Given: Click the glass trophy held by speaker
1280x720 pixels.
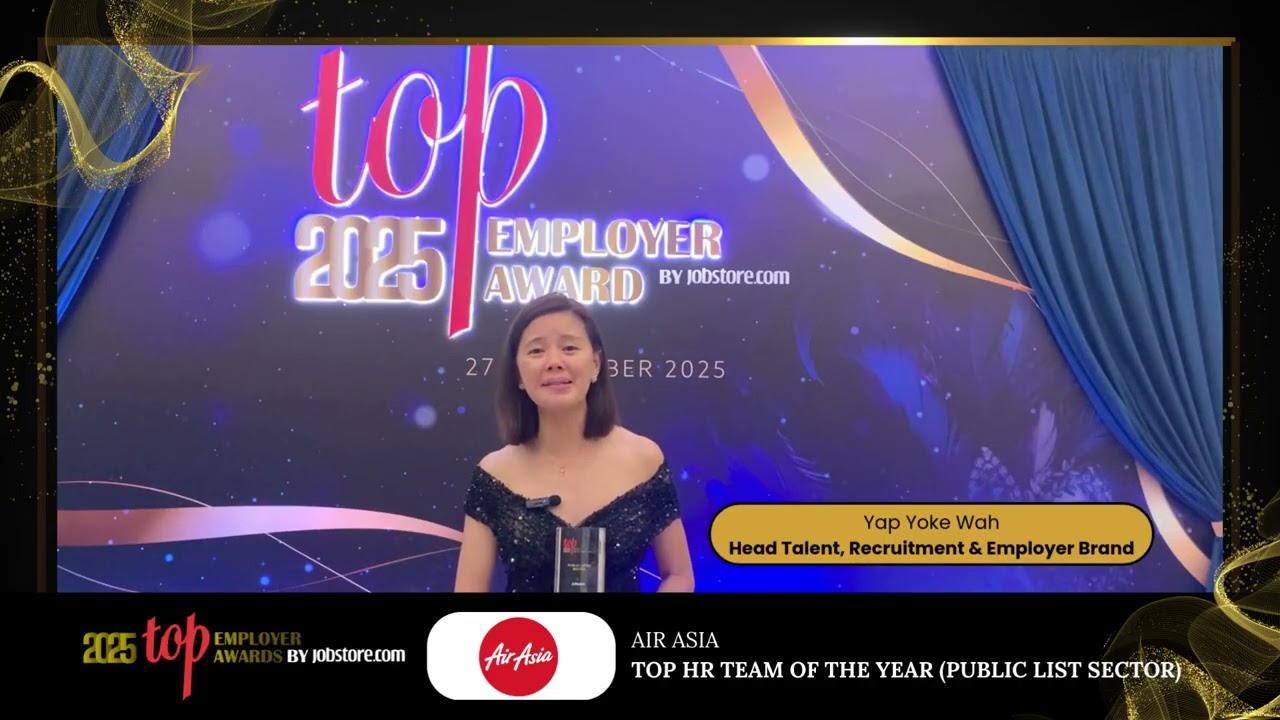Looking at the screenshot, I should [580, 558].
